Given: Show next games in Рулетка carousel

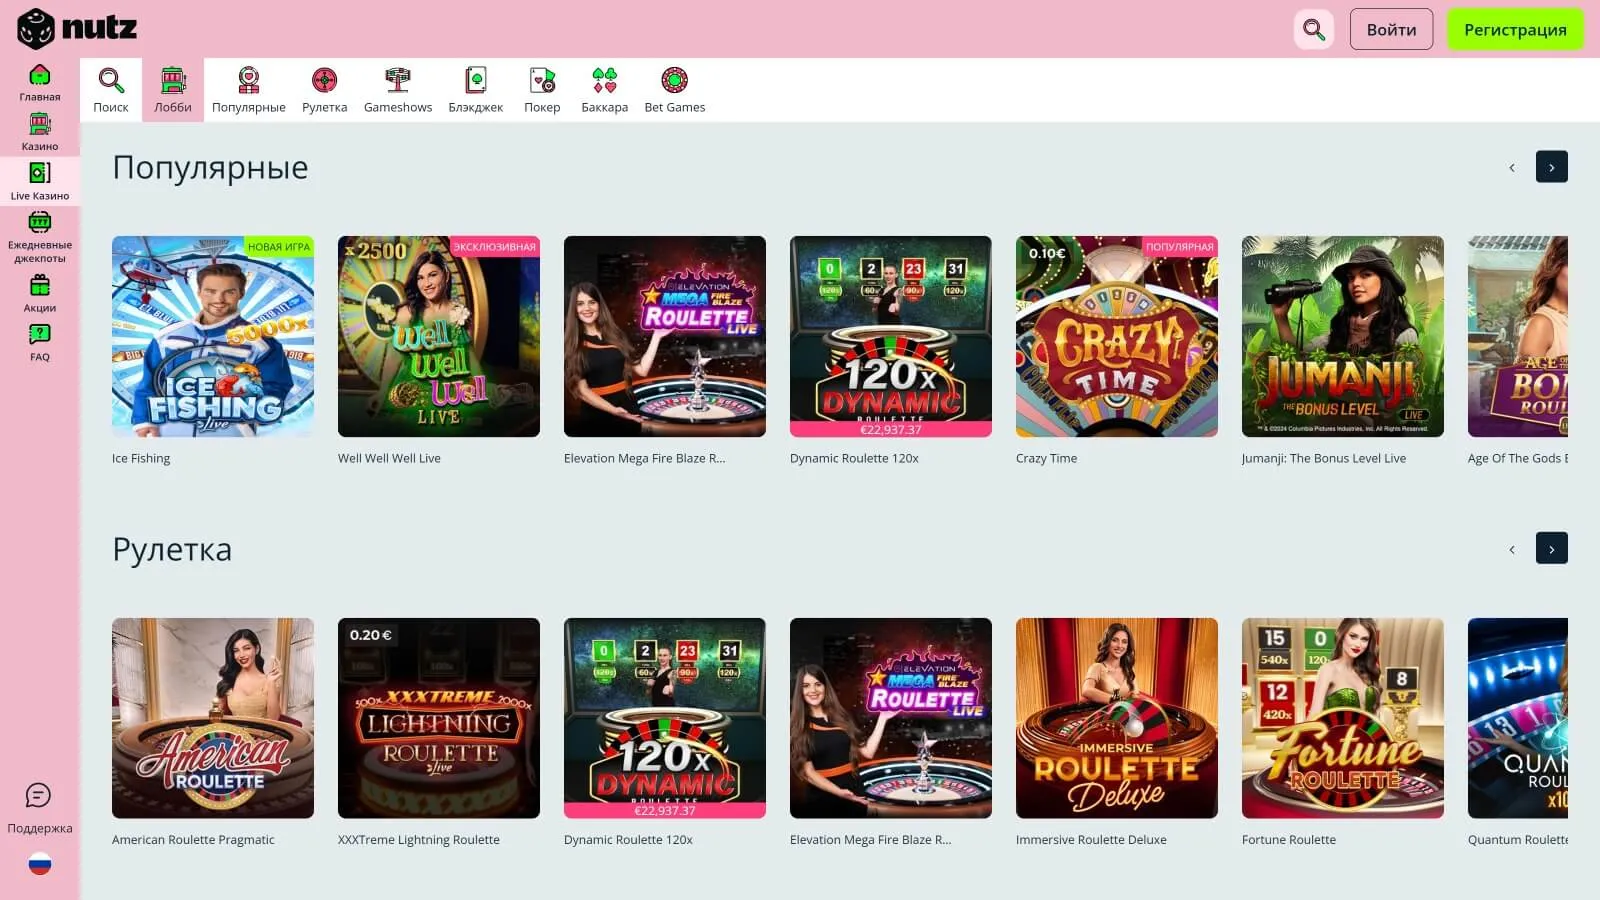Looking at the screenshot, I should coord(1552,549).
